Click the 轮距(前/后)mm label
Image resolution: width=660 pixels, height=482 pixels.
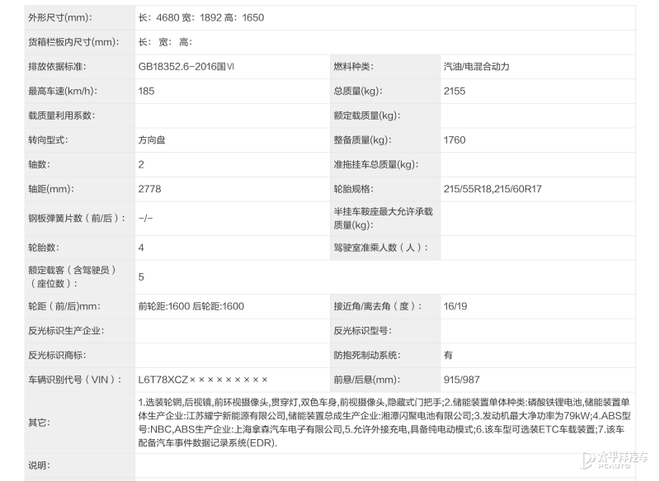pyautogui.click(x=64, y=306)
